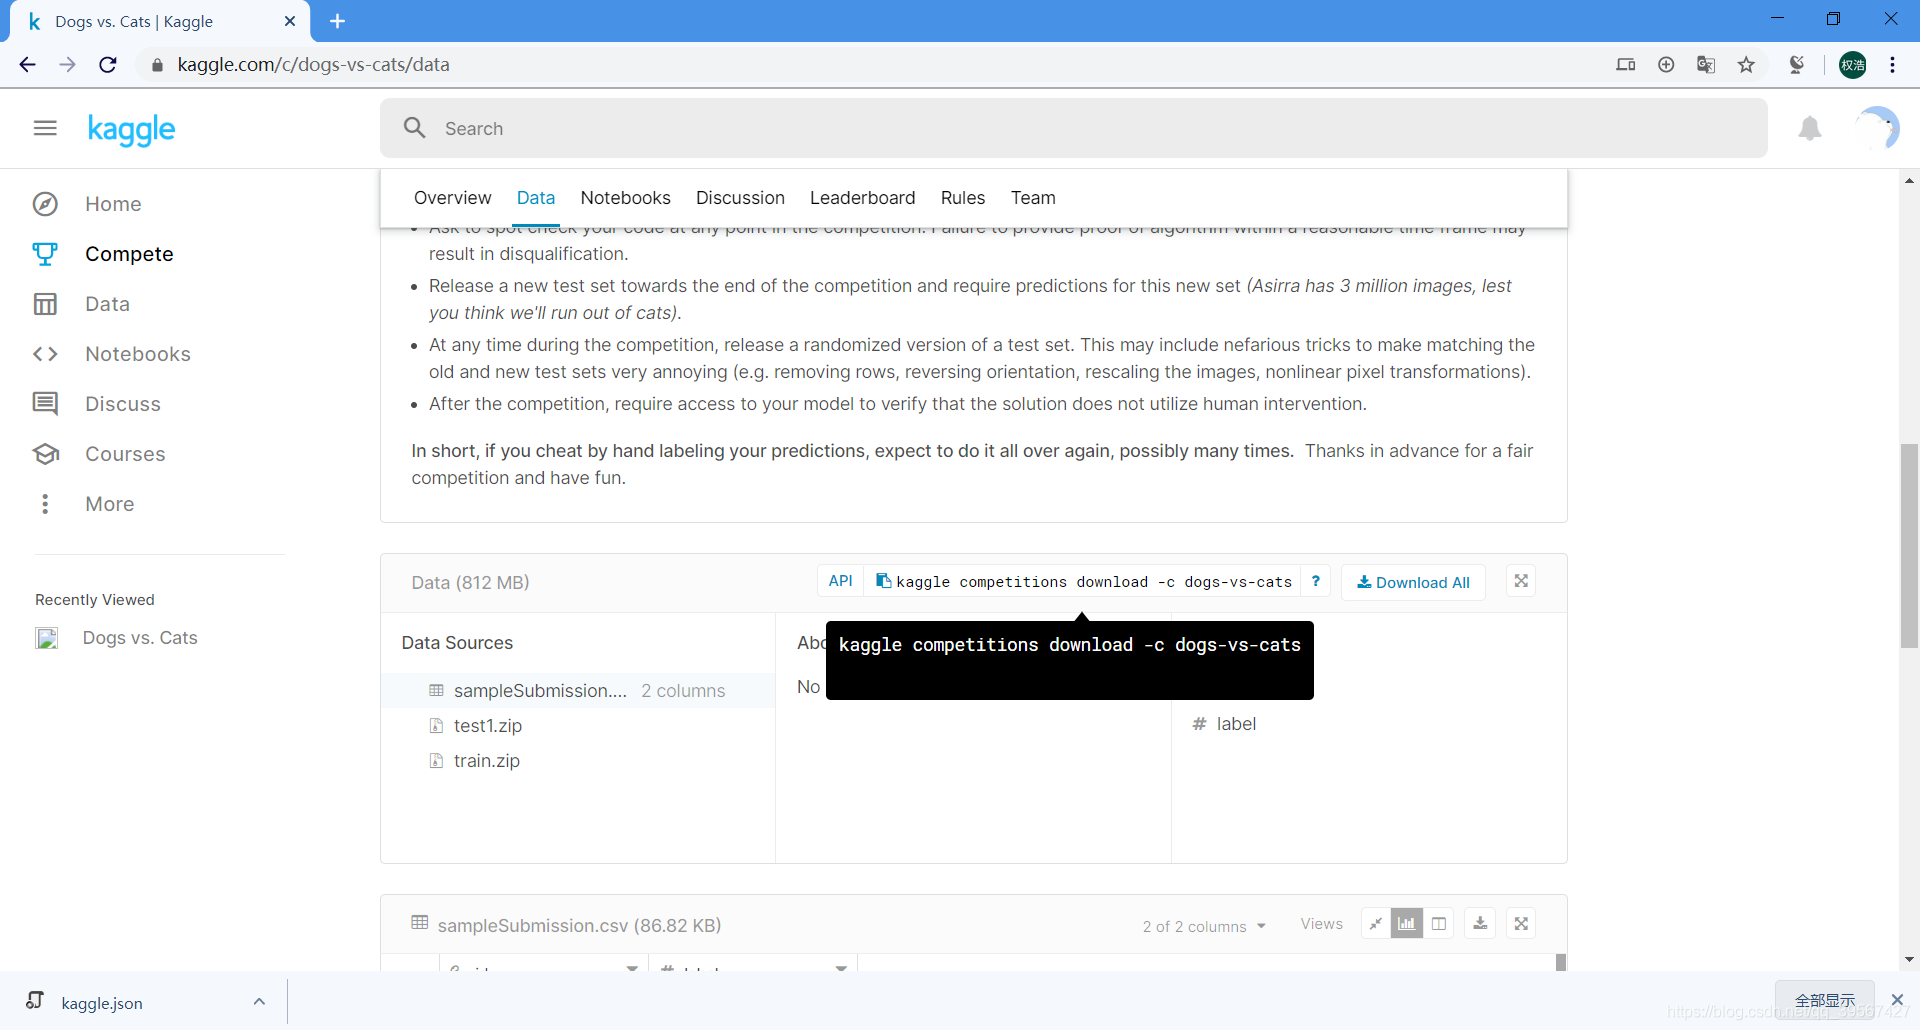
Task: Select sampleSubmission file in Data Sources
Action: 578,690
